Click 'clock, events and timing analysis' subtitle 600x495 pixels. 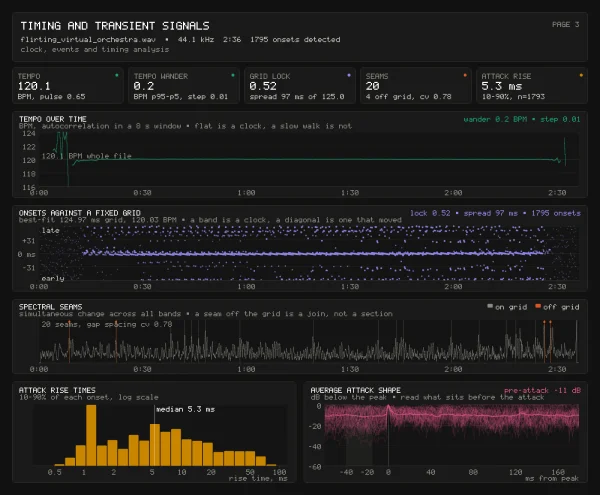coord(95,49)
